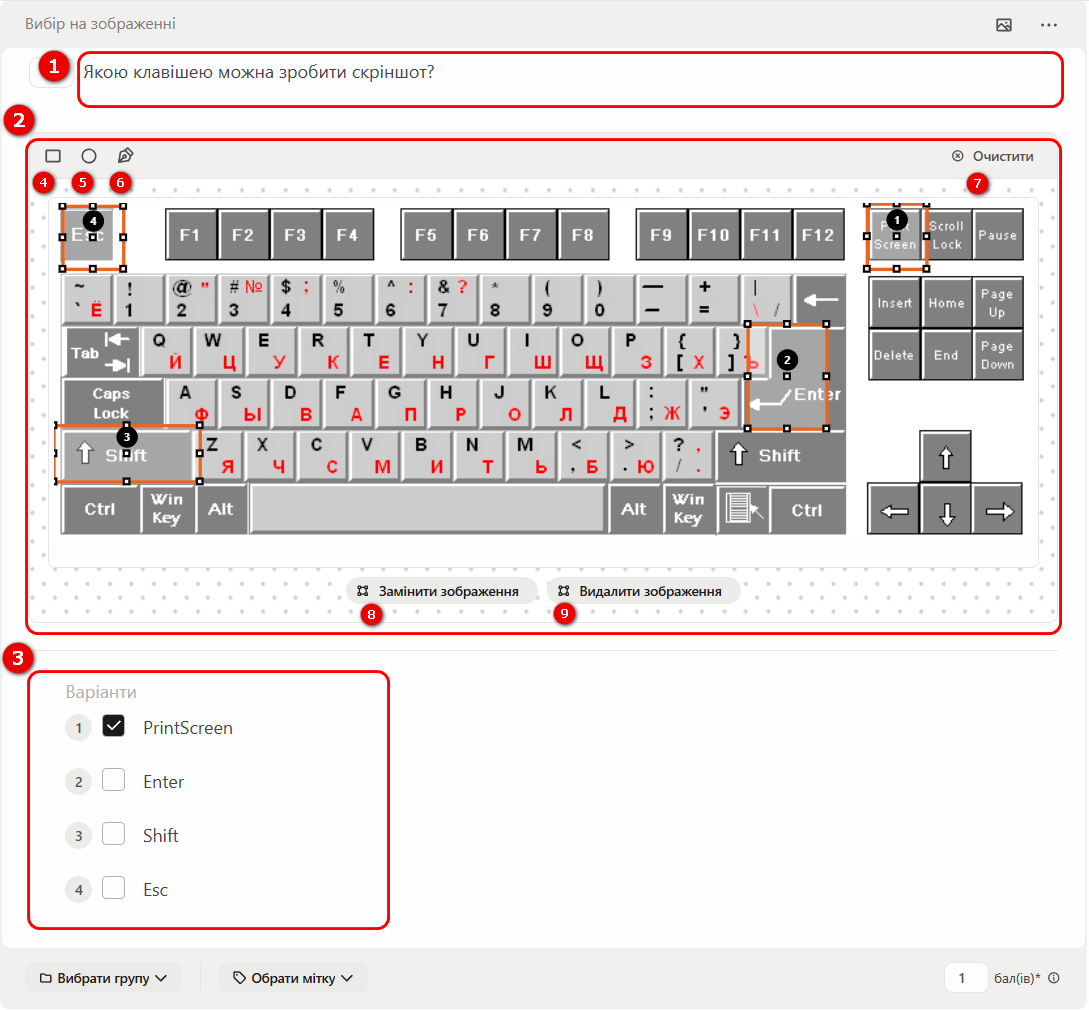The height and width of the screenshot is (1010, 1089).
Task: Click the points value field
Action: (965, 978)
